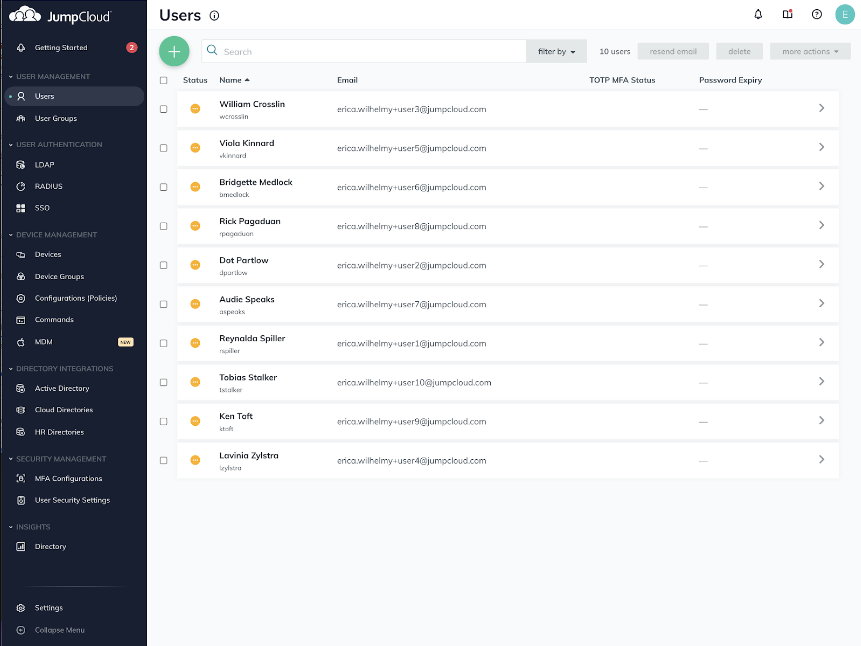Check the select-all checkbox in the header
This screenshot has height=646, width=861.
[x=163, y=79]
